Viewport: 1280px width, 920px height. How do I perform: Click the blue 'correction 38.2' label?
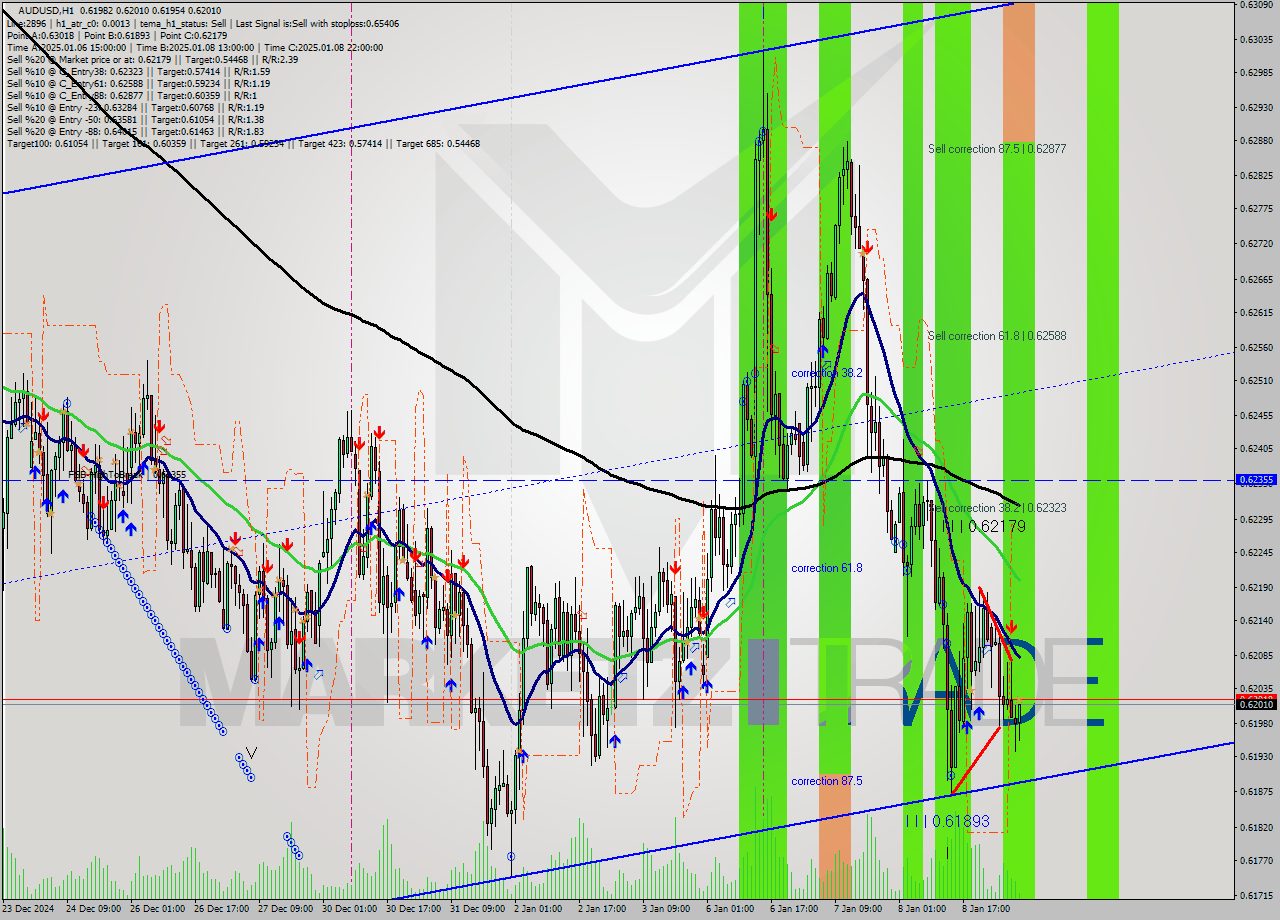click(x=826, y=373)
